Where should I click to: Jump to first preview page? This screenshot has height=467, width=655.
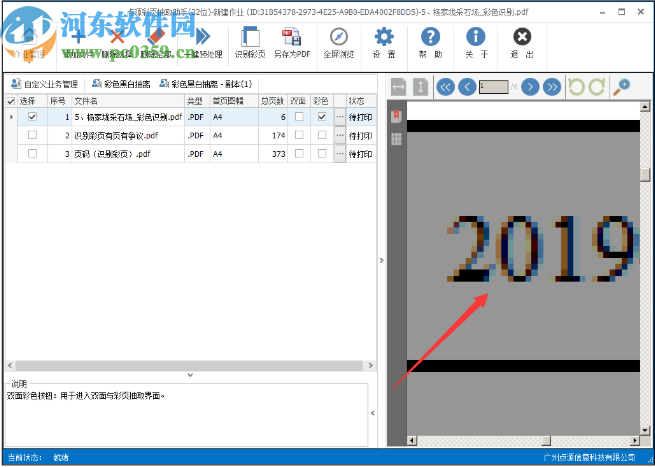click(x=446, y=87)
